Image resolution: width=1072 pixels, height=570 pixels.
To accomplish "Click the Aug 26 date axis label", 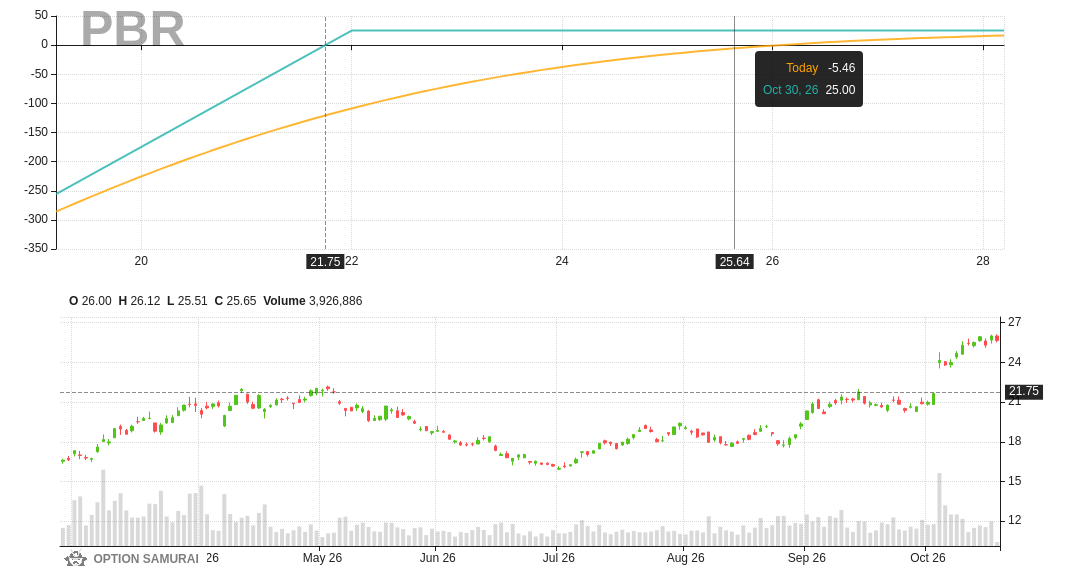I will click(x=686, y=558).
